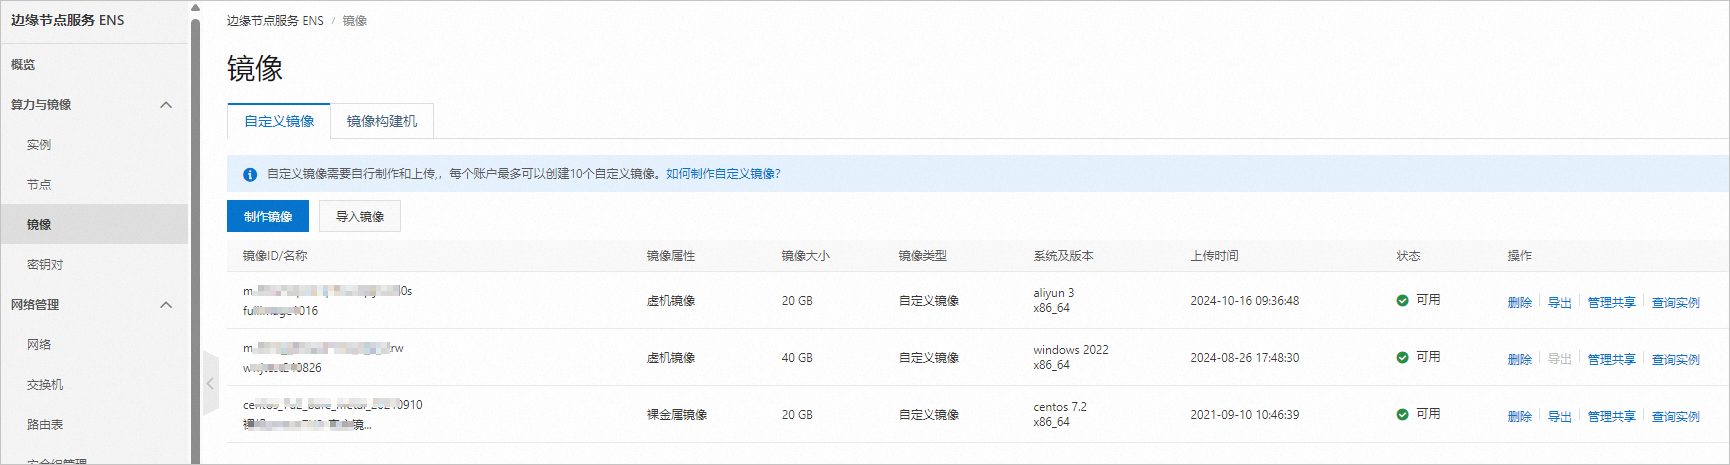This screenshot has height=465, width=1730.
Task: Click the 2024-08-26 17:48:30 upload time
Action: [x=1244, y=357]
